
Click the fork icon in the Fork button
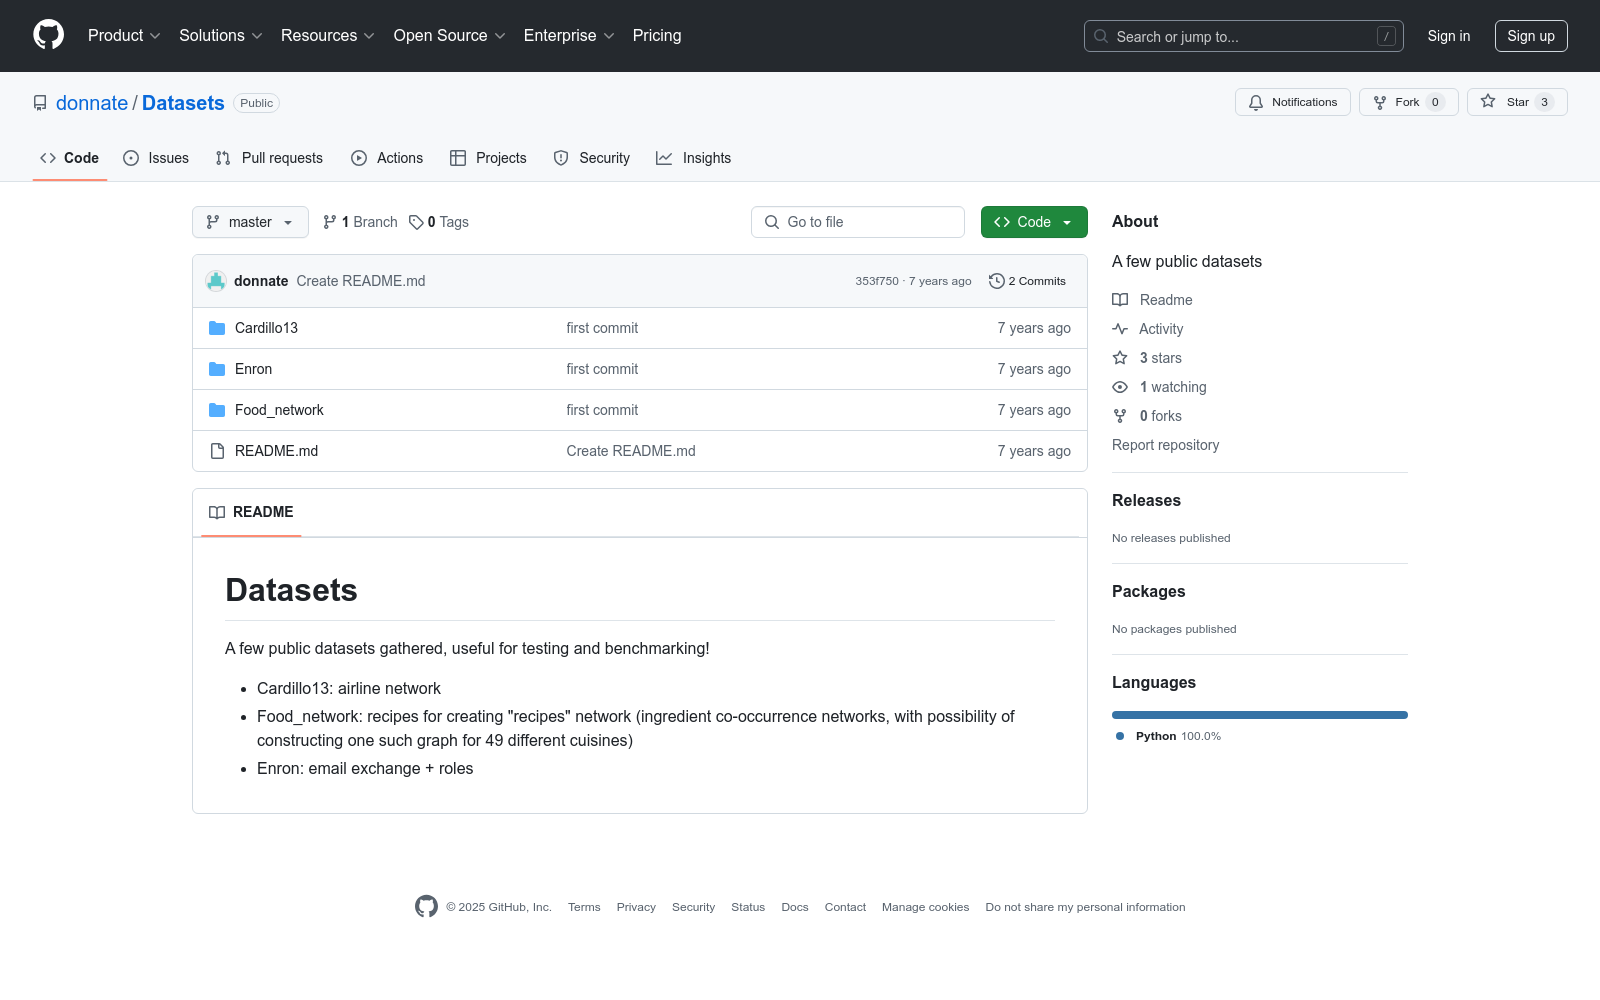click(x=1380, y=102)
